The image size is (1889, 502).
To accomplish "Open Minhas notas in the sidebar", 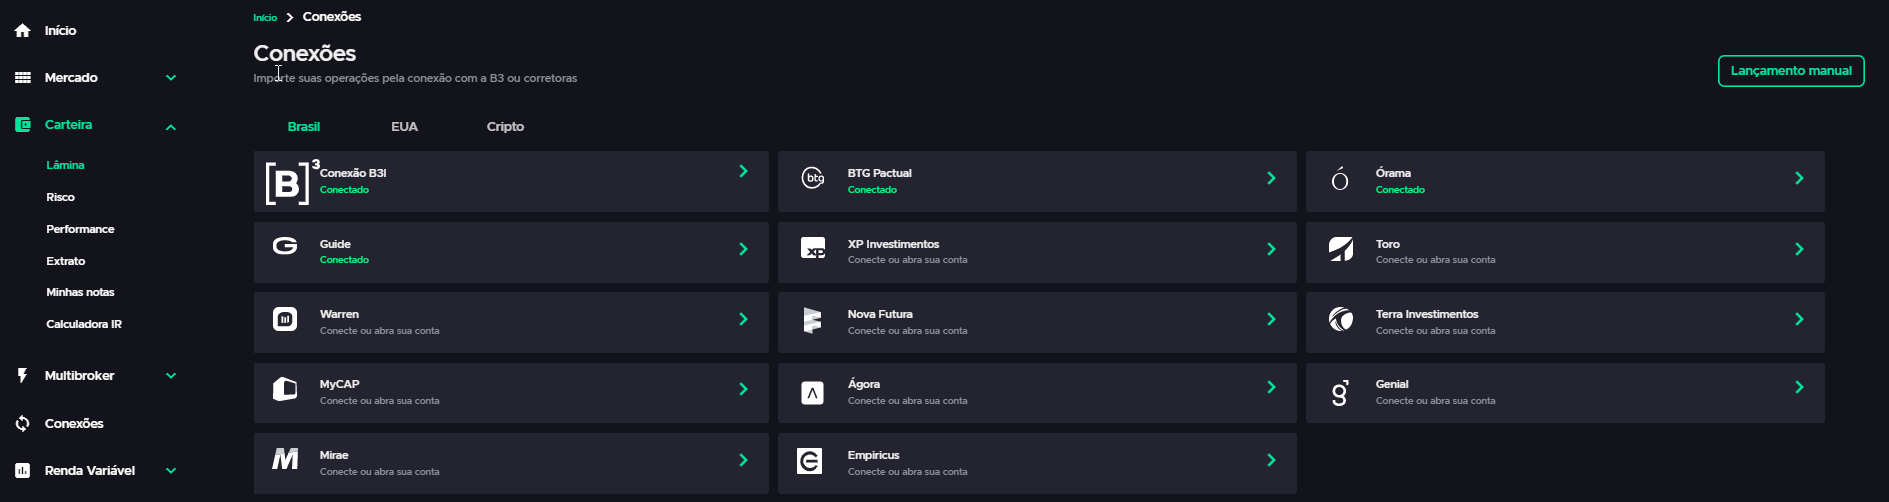I will [x=80, y=292].
